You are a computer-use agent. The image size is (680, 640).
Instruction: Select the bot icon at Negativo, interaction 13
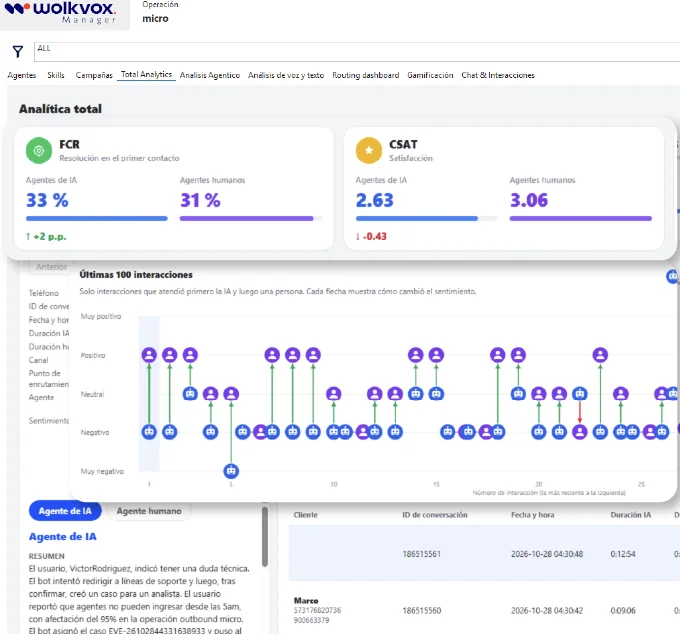[395, 432]
